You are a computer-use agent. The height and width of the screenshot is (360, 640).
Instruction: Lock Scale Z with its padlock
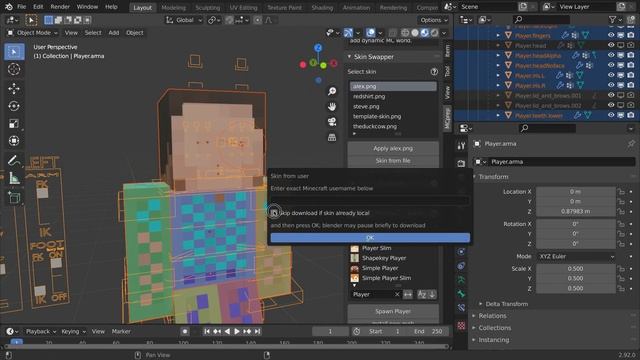coord(621,288)
